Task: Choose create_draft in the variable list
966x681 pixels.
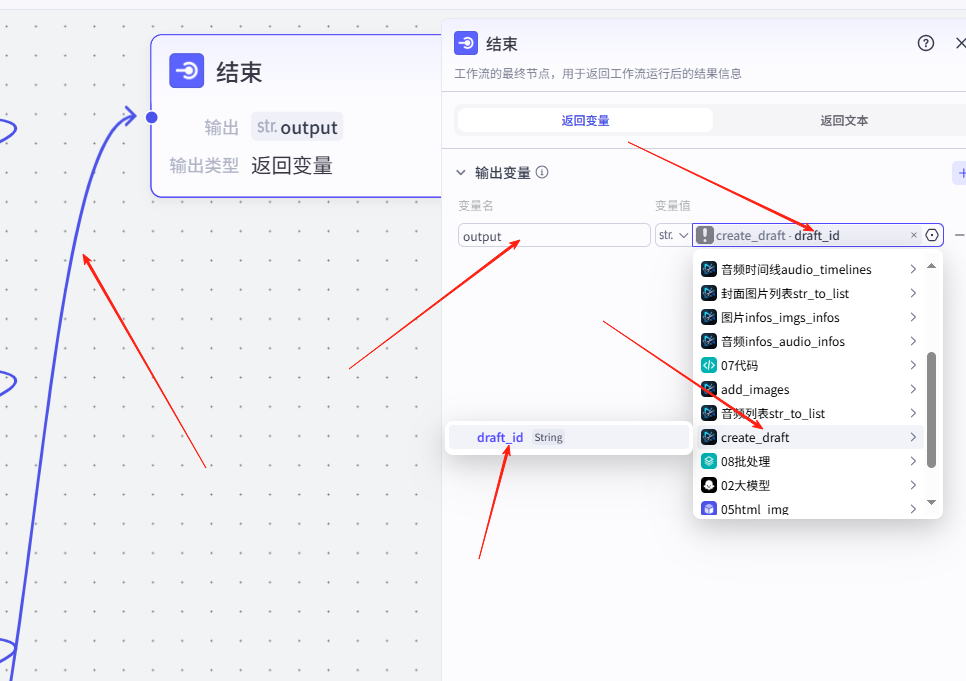Action: [755, 437]
